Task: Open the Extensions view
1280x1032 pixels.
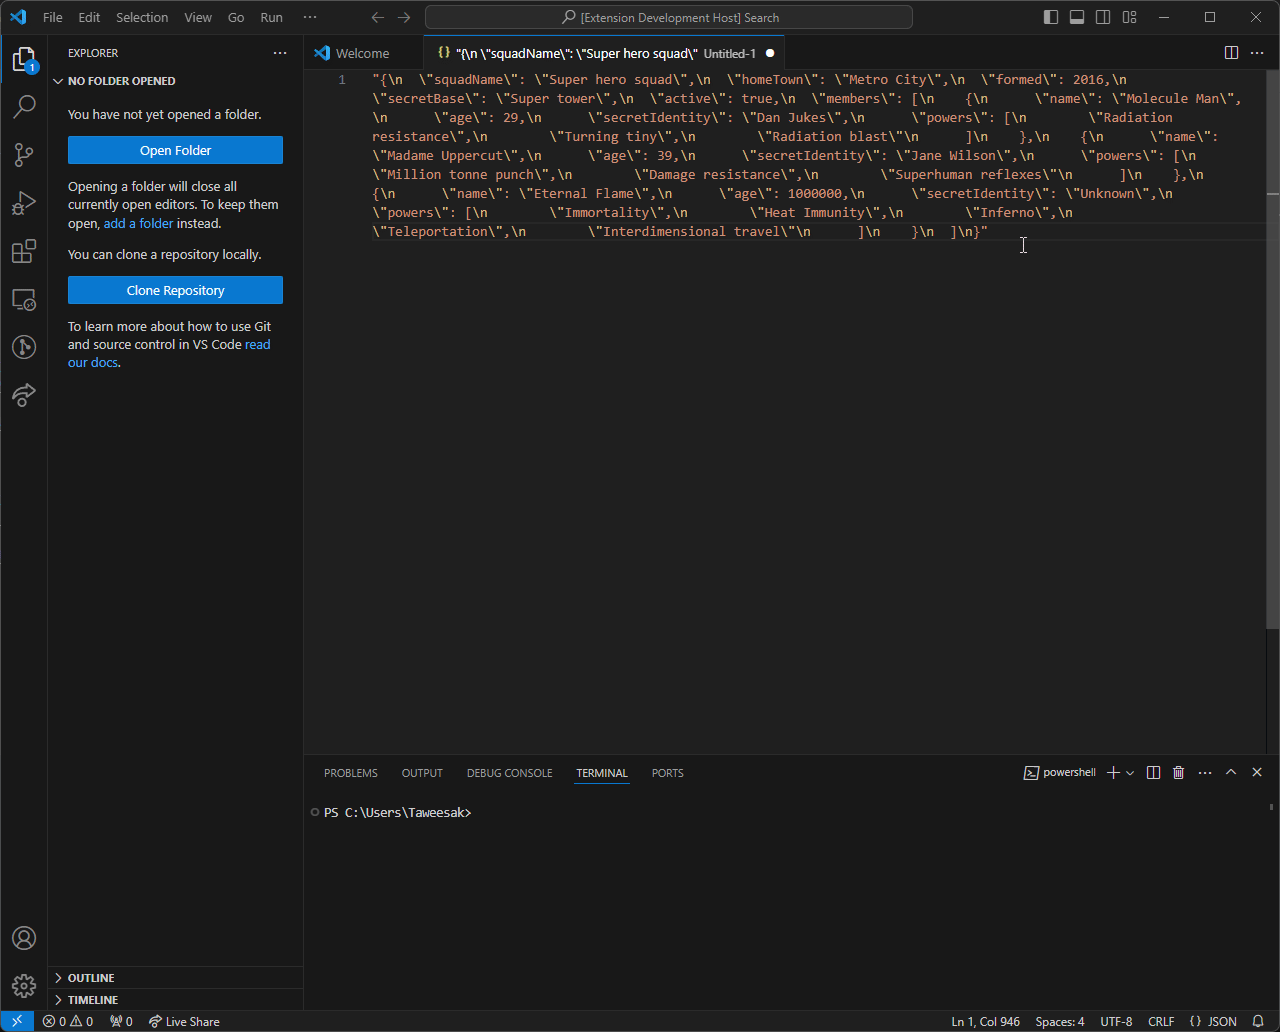Action: coord(24,251)
